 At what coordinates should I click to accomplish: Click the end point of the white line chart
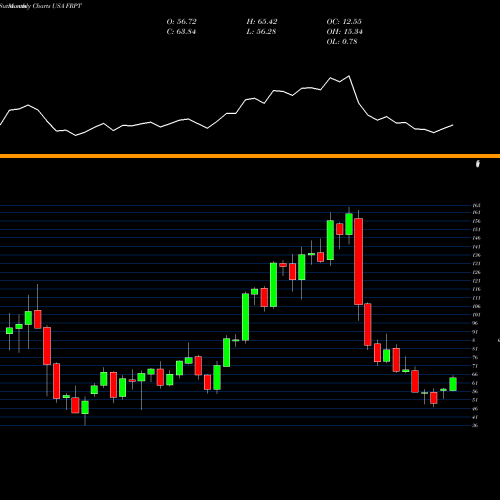click(x=453, y=125)
